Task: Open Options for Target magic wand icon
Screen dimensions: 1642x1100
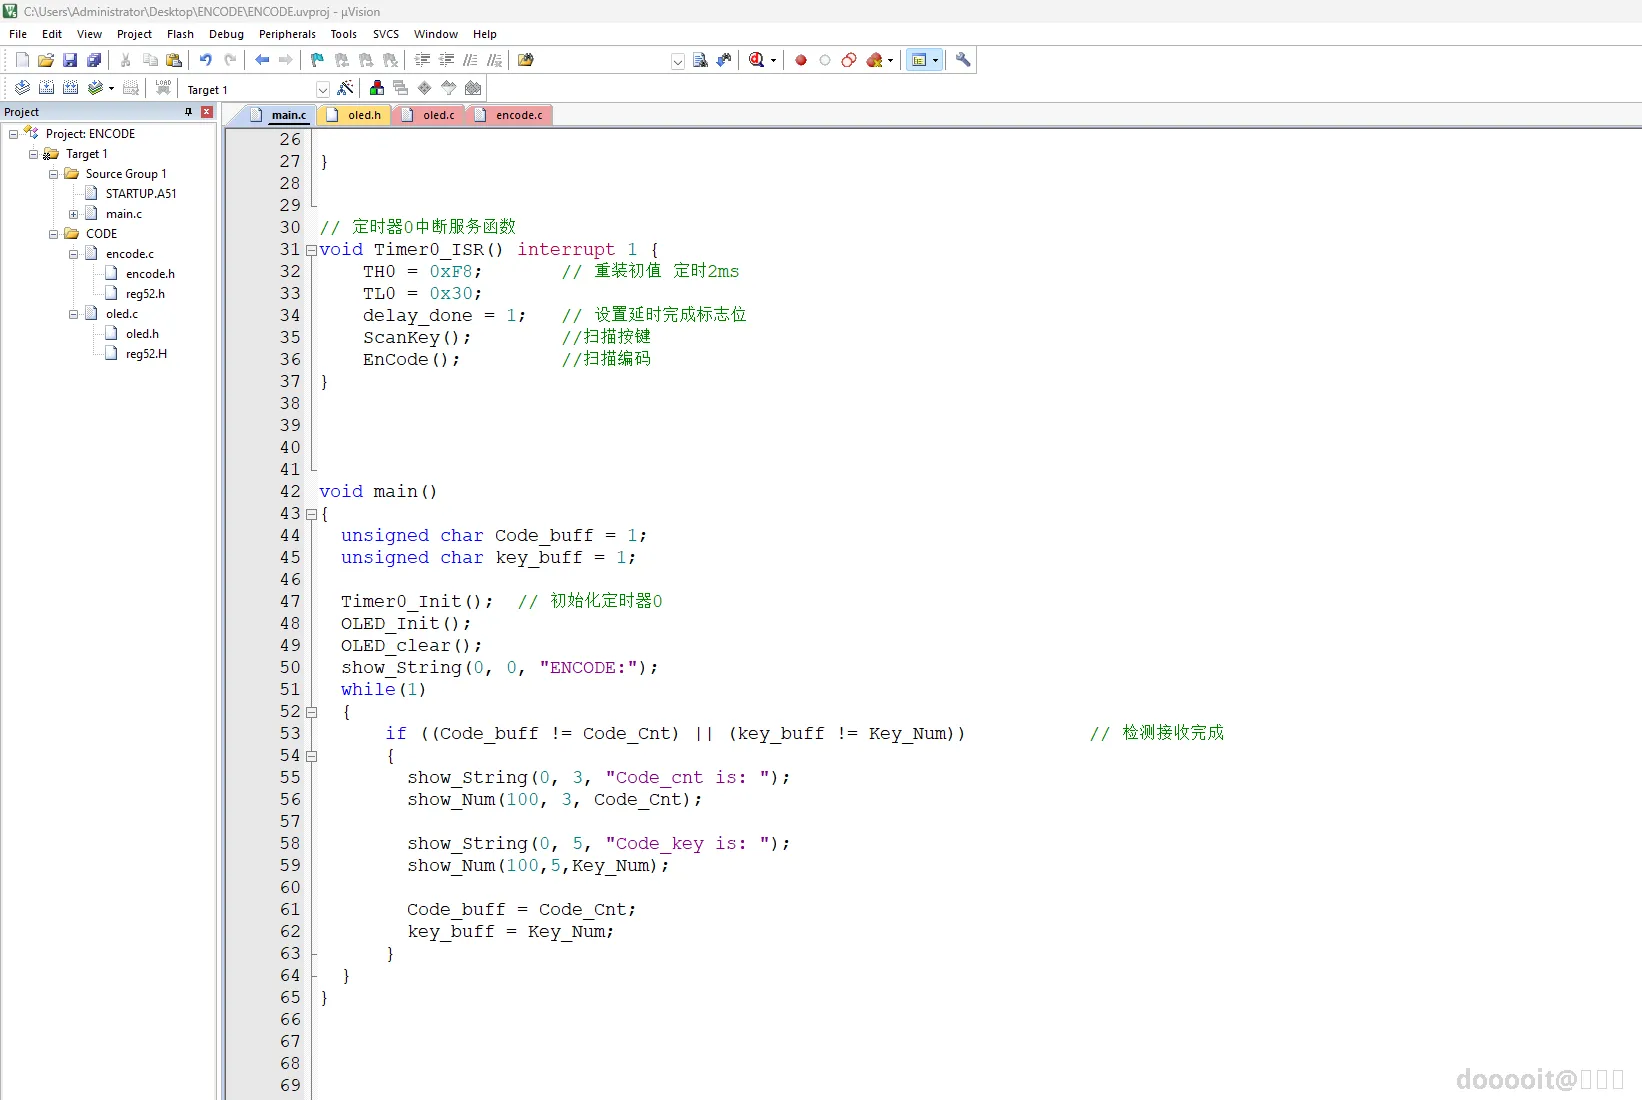Action: tap(345, 88)
